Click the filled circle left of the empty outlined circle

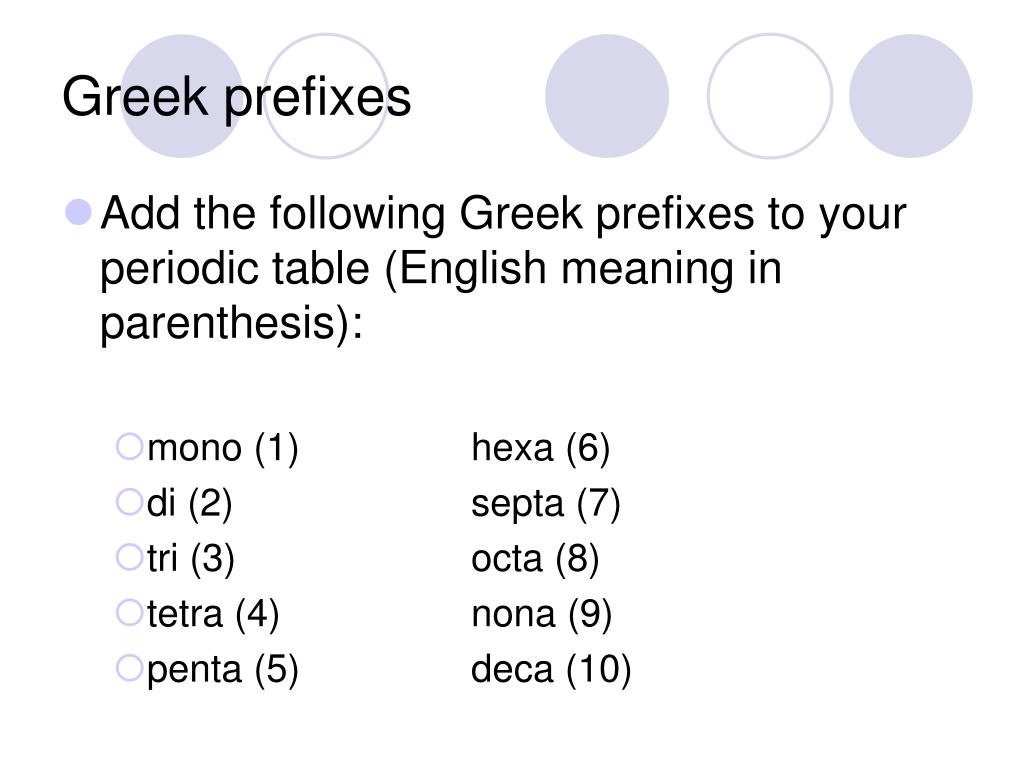[607, 95]
